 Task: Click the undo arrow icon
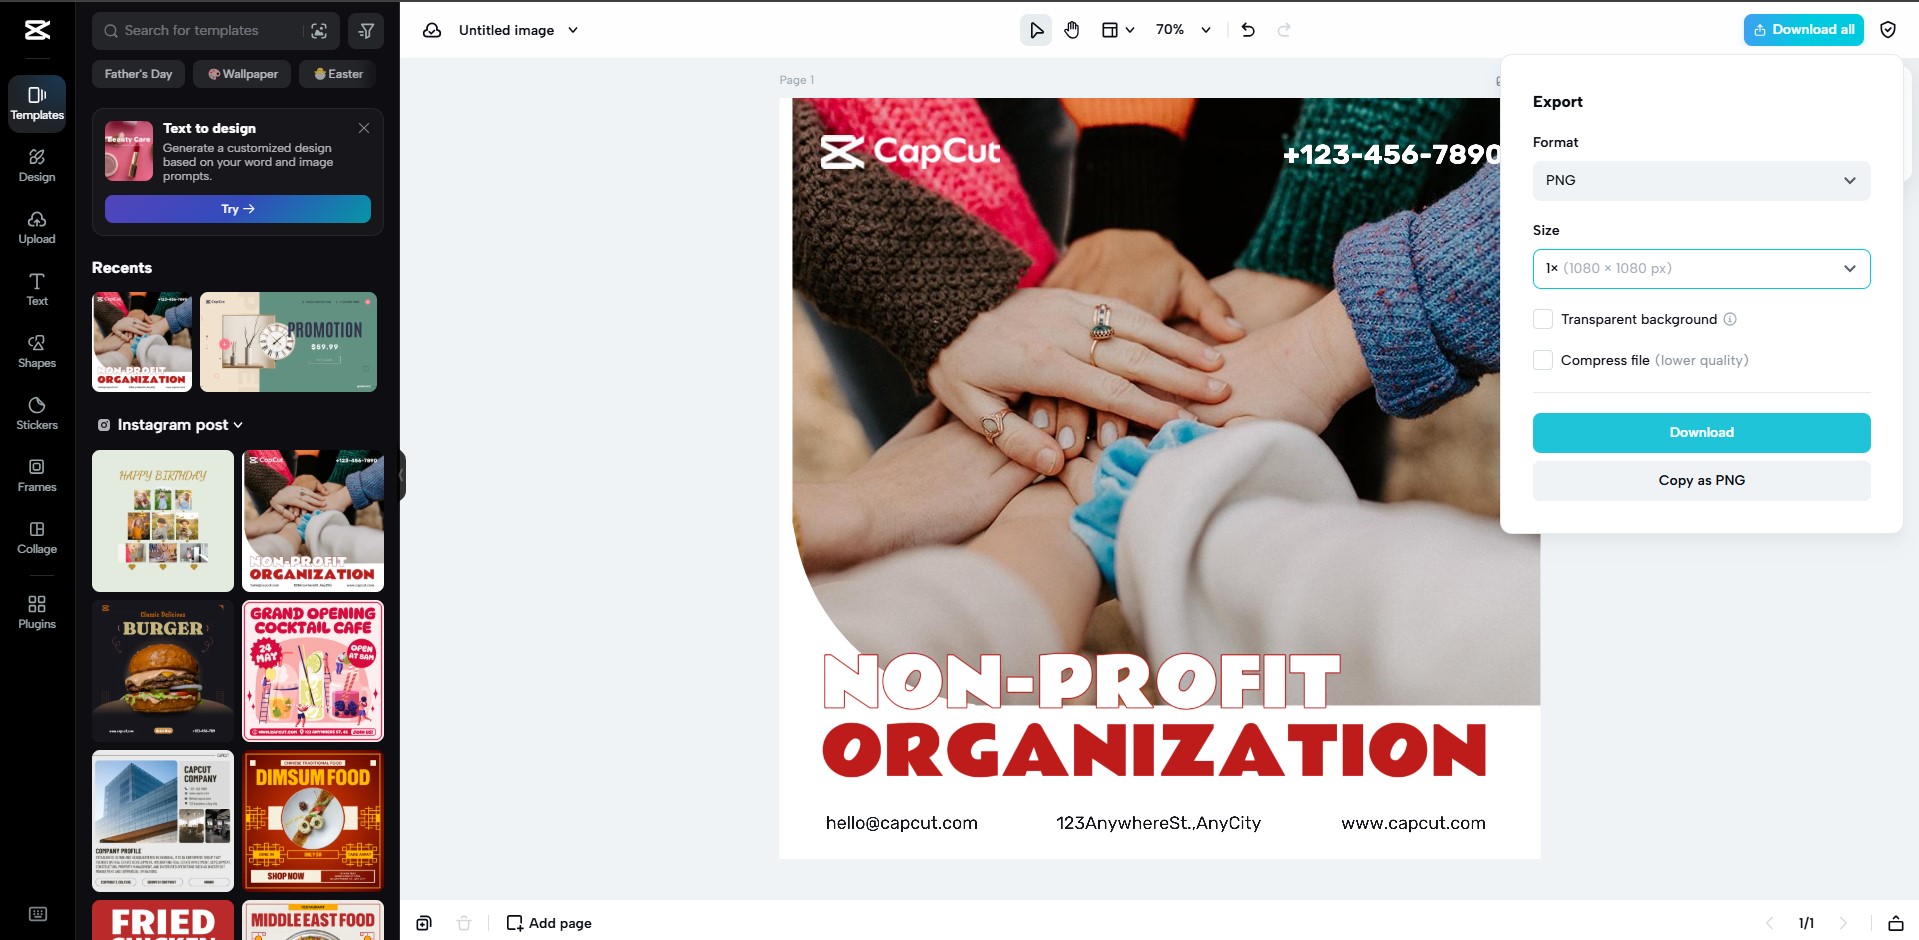click(x=1248, y=30)
